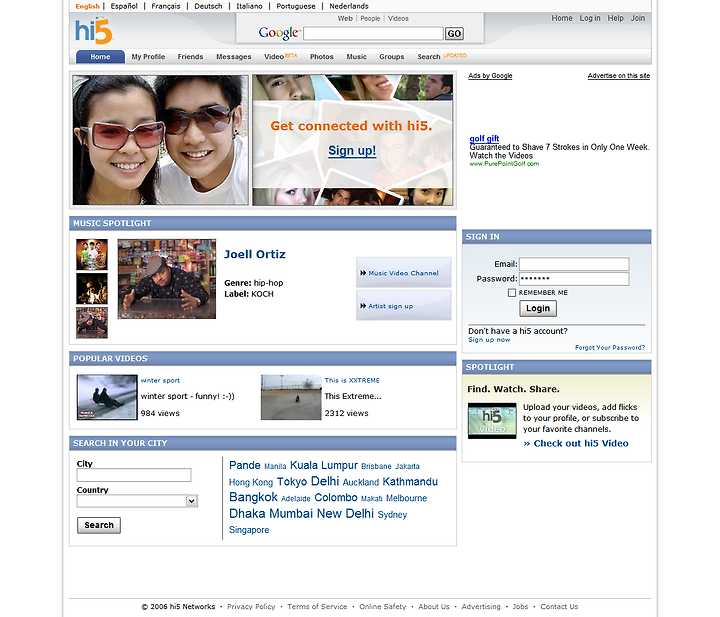Switch language to Deutsch
The image size is (720, 617).
[x=208, y=6]
